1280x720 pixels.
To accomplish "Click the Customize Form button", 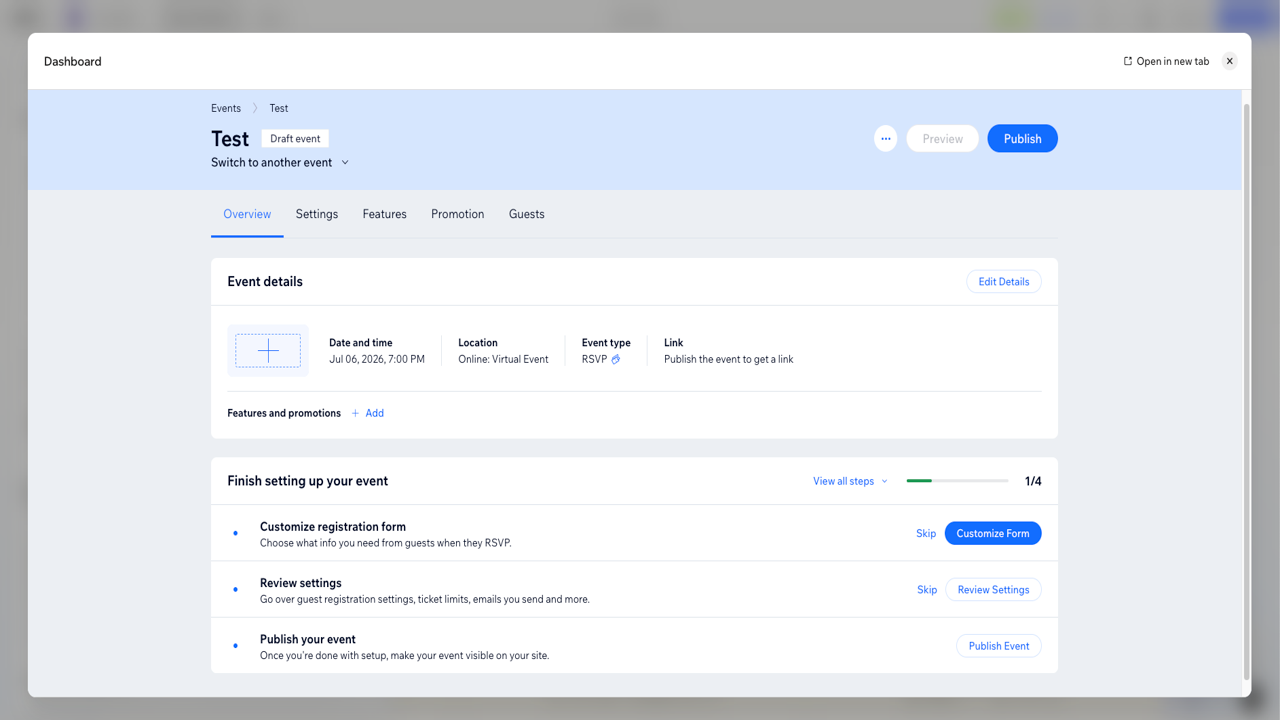I will click(993, 533).
